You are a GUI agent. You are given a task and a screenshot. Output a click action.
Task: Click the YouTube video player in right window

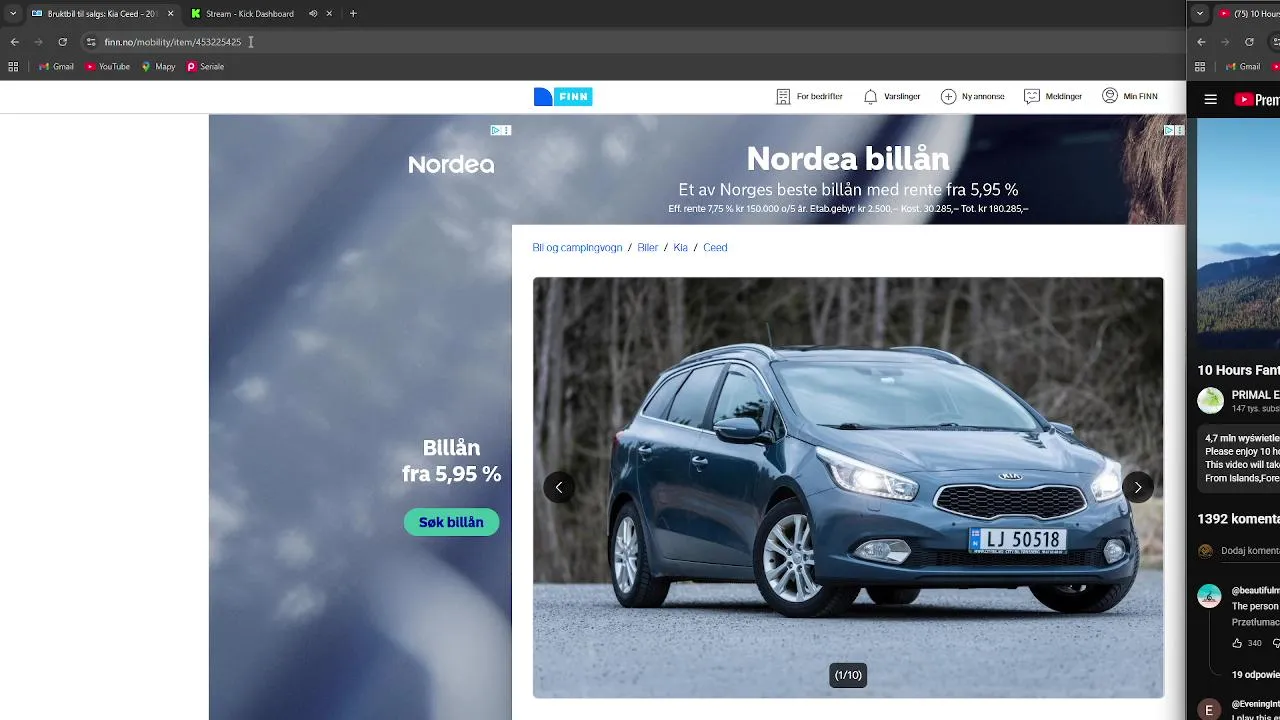tap(1238, 233)
